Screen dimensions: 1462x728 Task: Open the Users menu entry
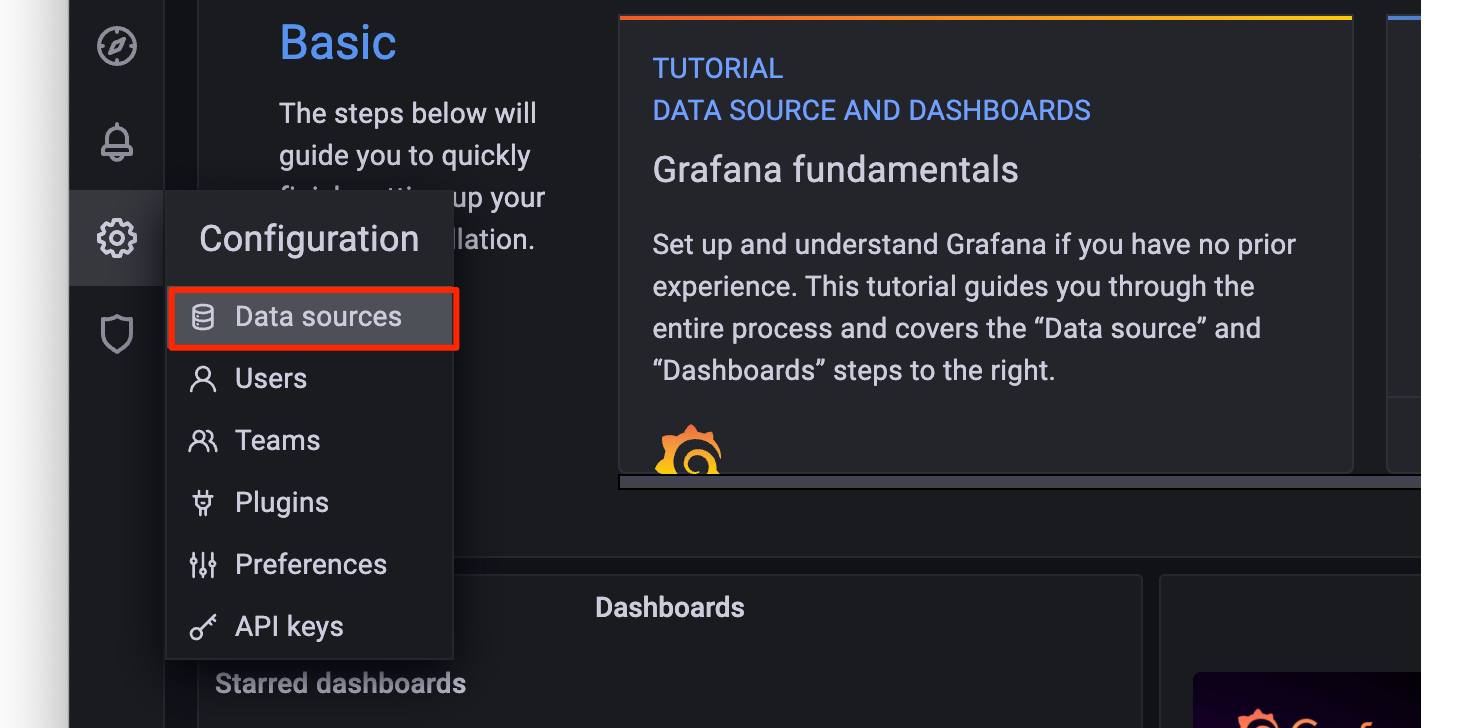click(270, 378)
